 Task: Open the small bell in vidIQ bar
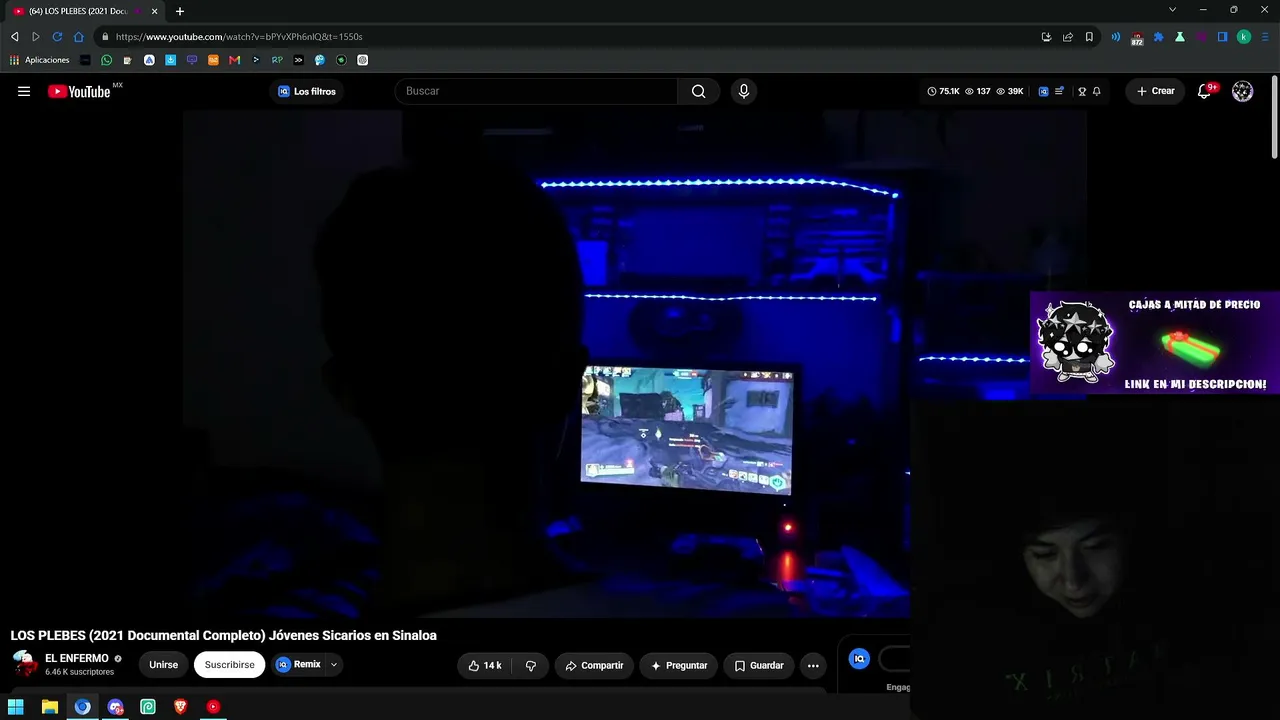click(1097, 91)
